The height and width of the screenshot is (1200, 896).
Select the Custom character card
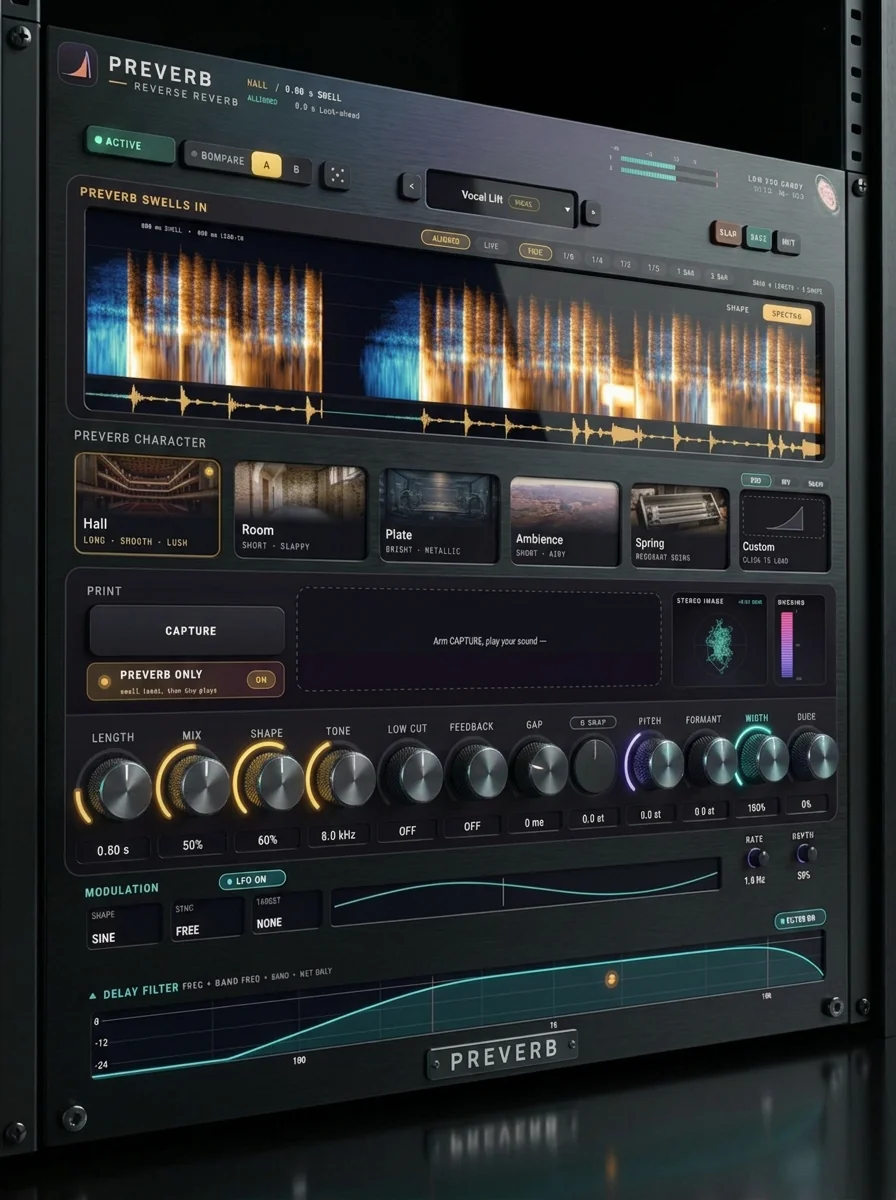click(785, 531)
